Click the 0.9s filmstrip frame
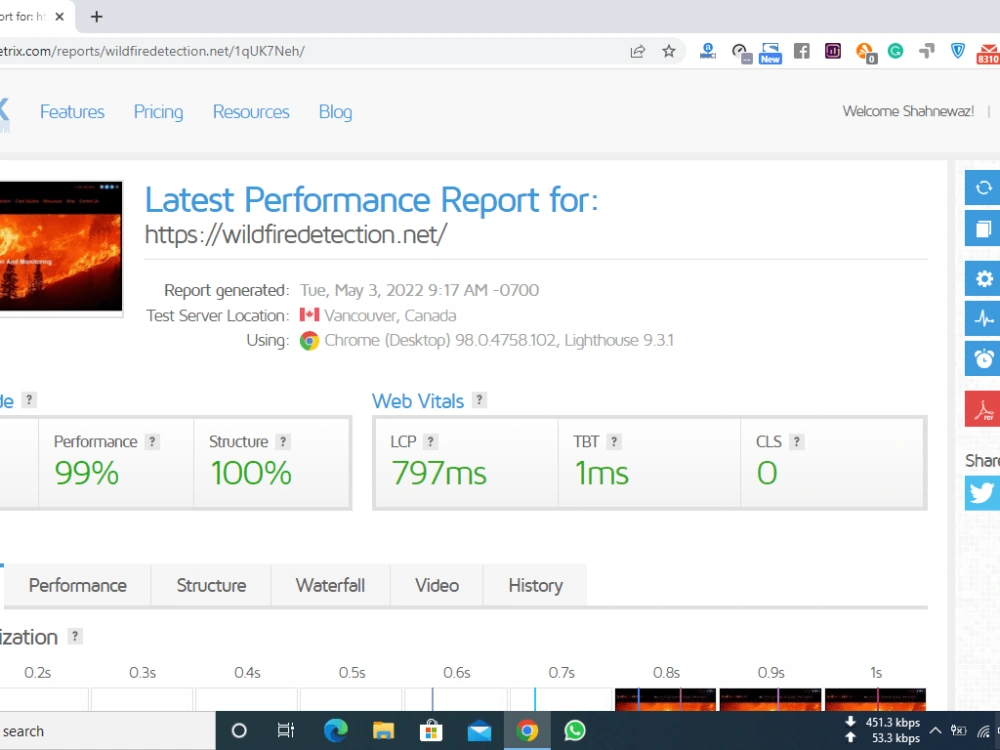Screen dimensions: 1000x750 coord(770,700)
